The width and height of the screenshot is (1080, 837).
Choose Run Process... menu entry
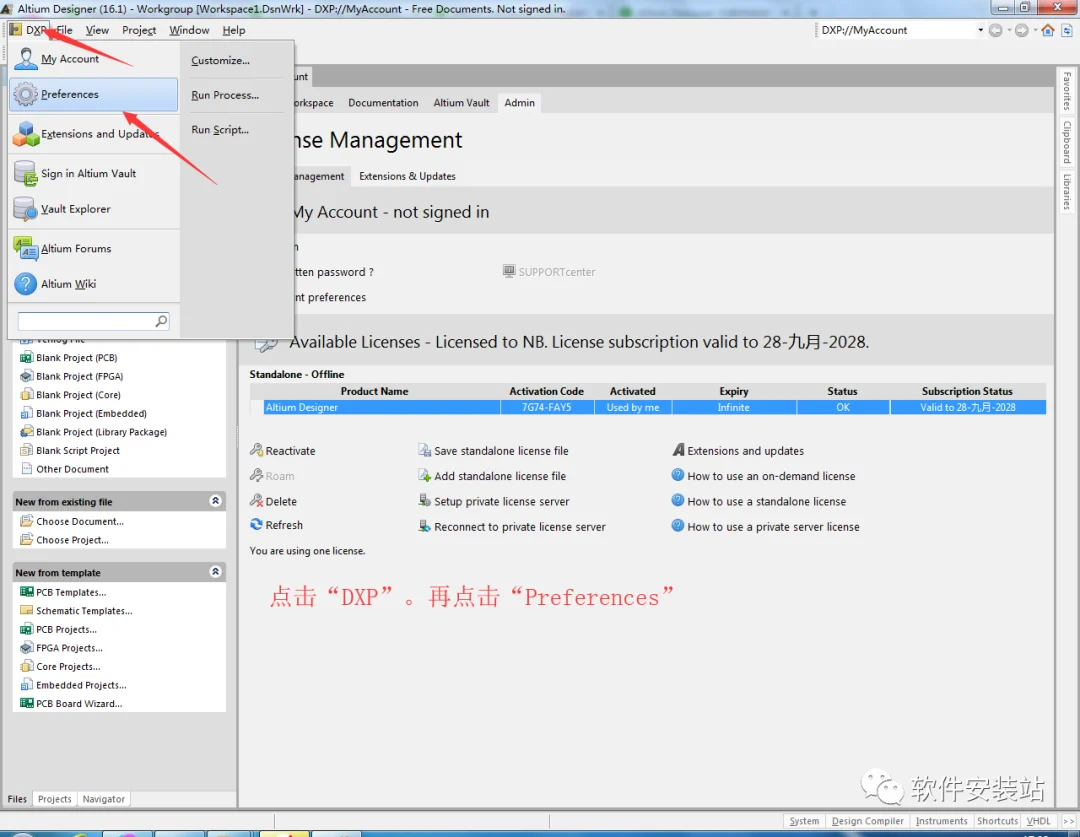tap(225, 95)
